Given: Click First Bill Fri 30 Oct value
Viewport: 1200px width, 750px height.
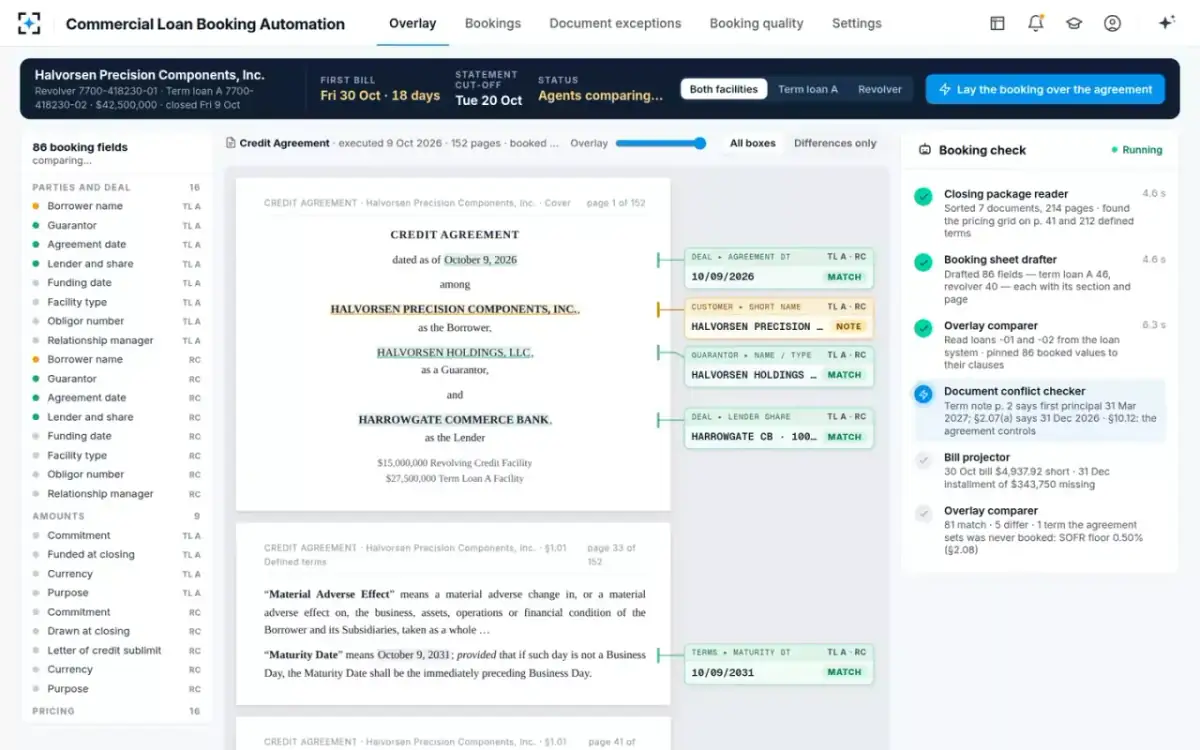Looking at the screenshot, I should point(380,96).
